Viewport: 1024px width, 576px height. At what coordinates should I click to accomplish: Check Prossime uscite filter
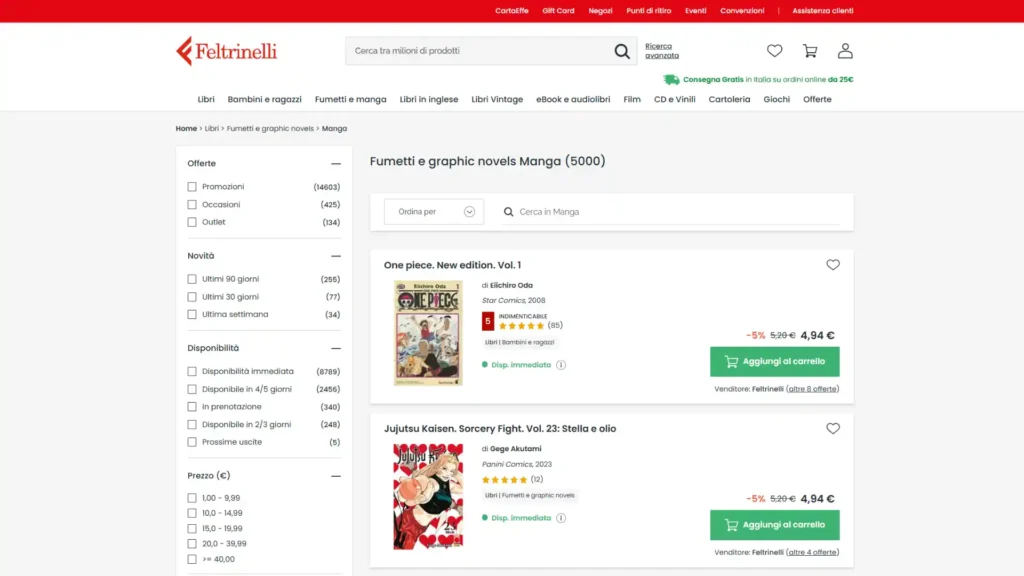[x=192, y=442]
